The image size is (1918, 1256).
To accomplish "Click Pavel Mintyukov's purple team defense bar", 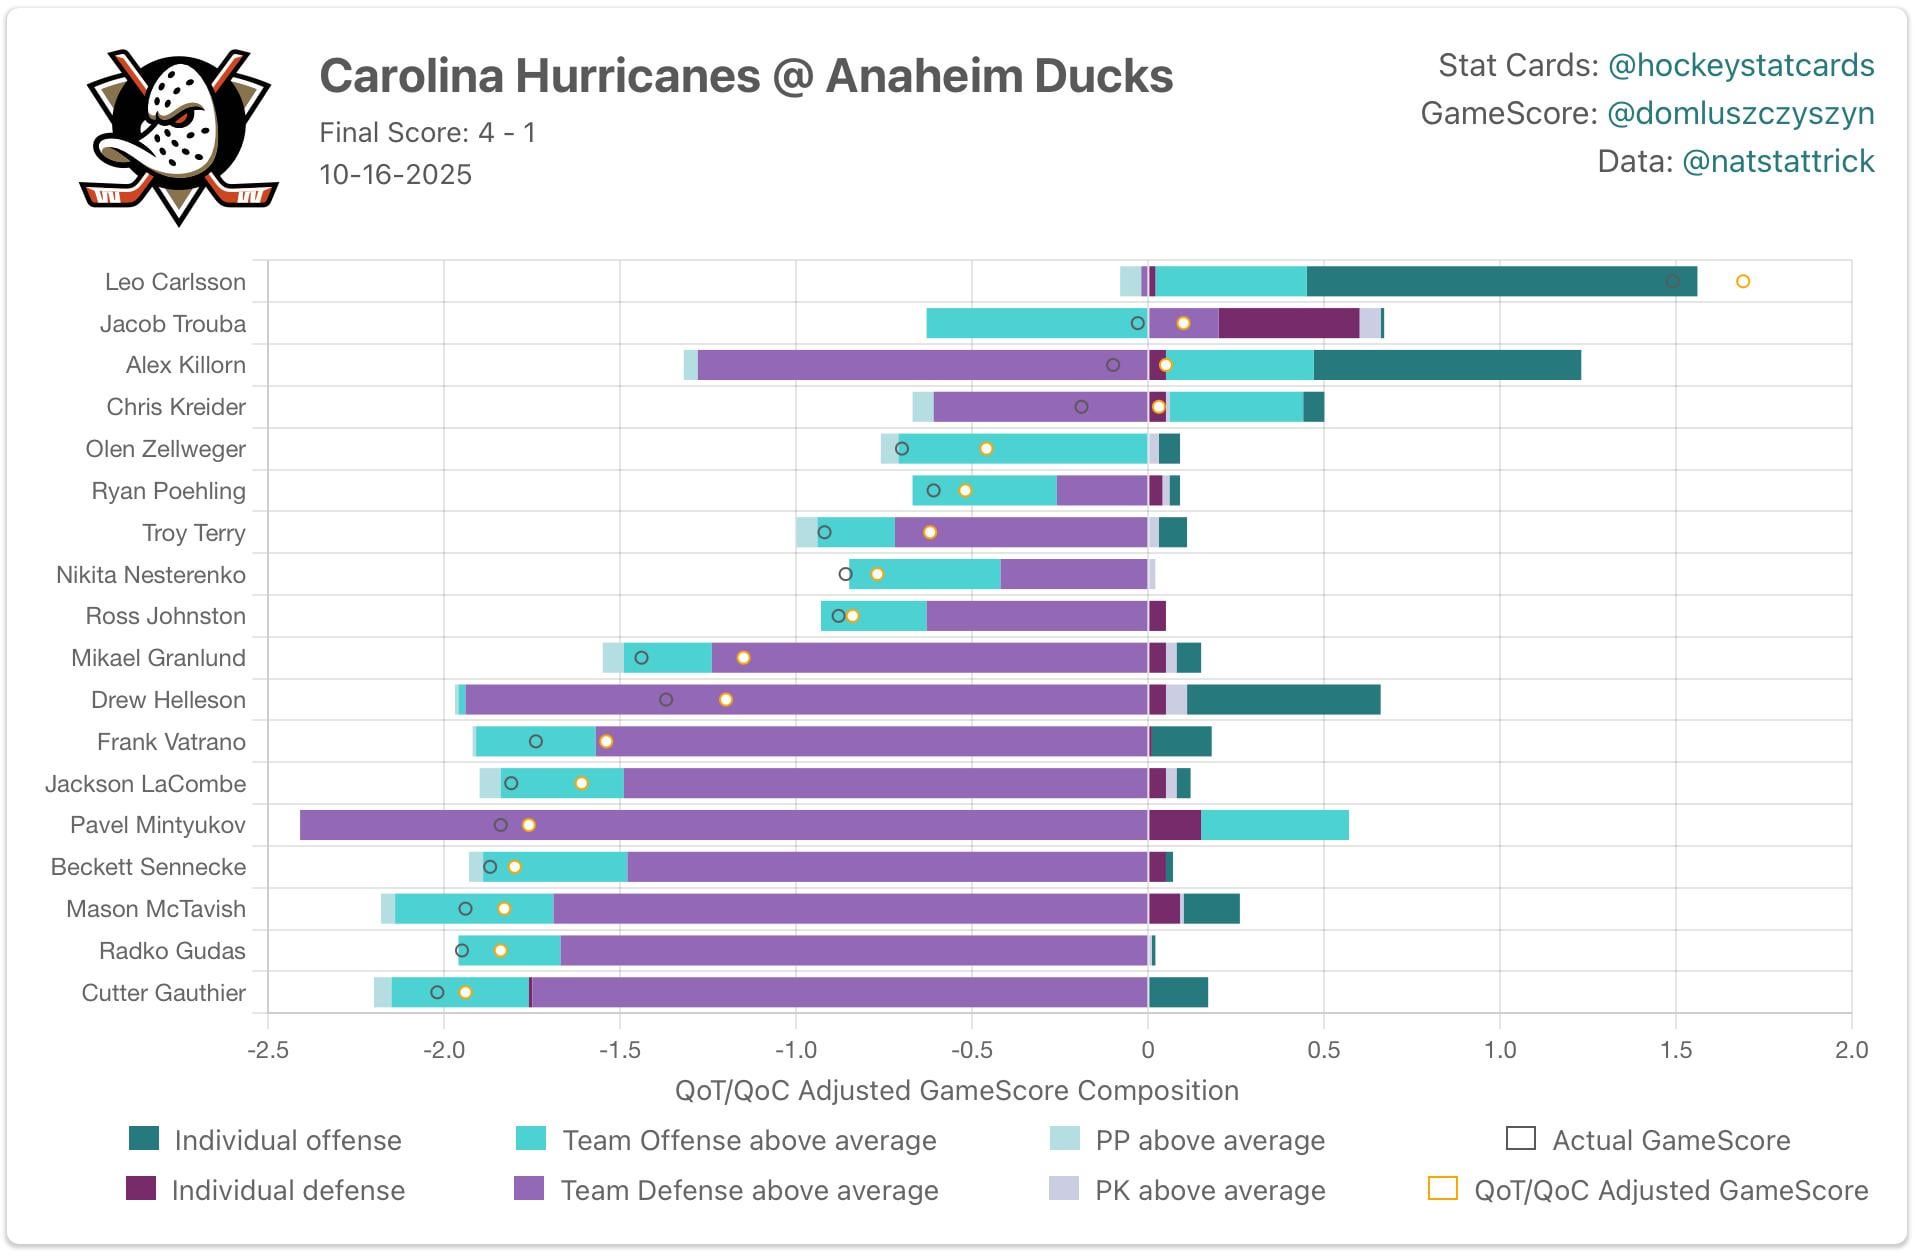I will pos(720,825).
